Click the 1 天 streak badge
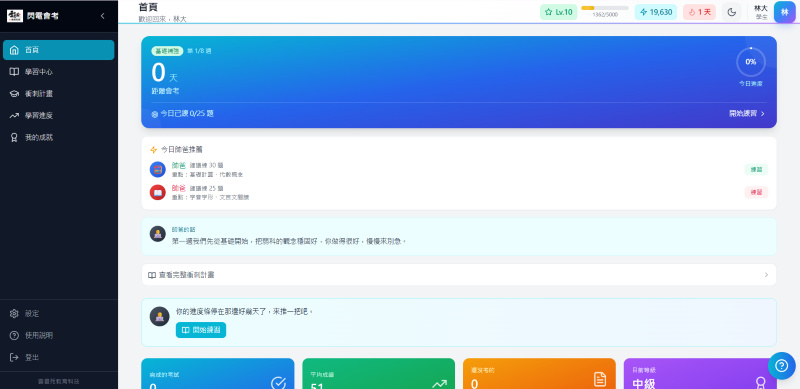 [699, 12]
